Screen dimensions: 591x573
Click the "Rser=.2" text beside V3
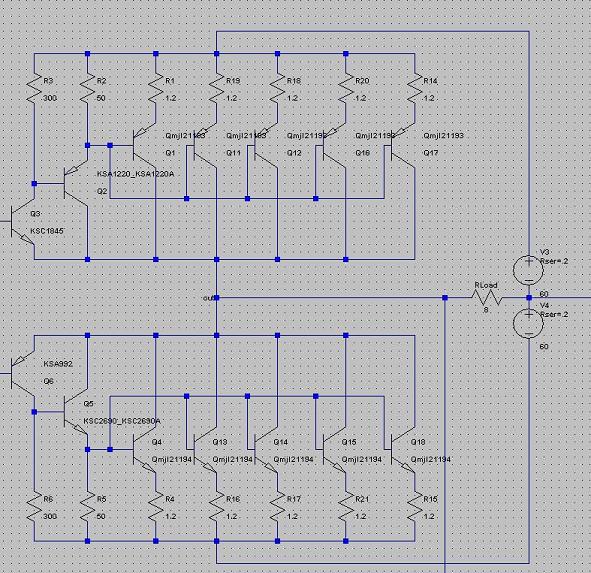tap(554, 261)
